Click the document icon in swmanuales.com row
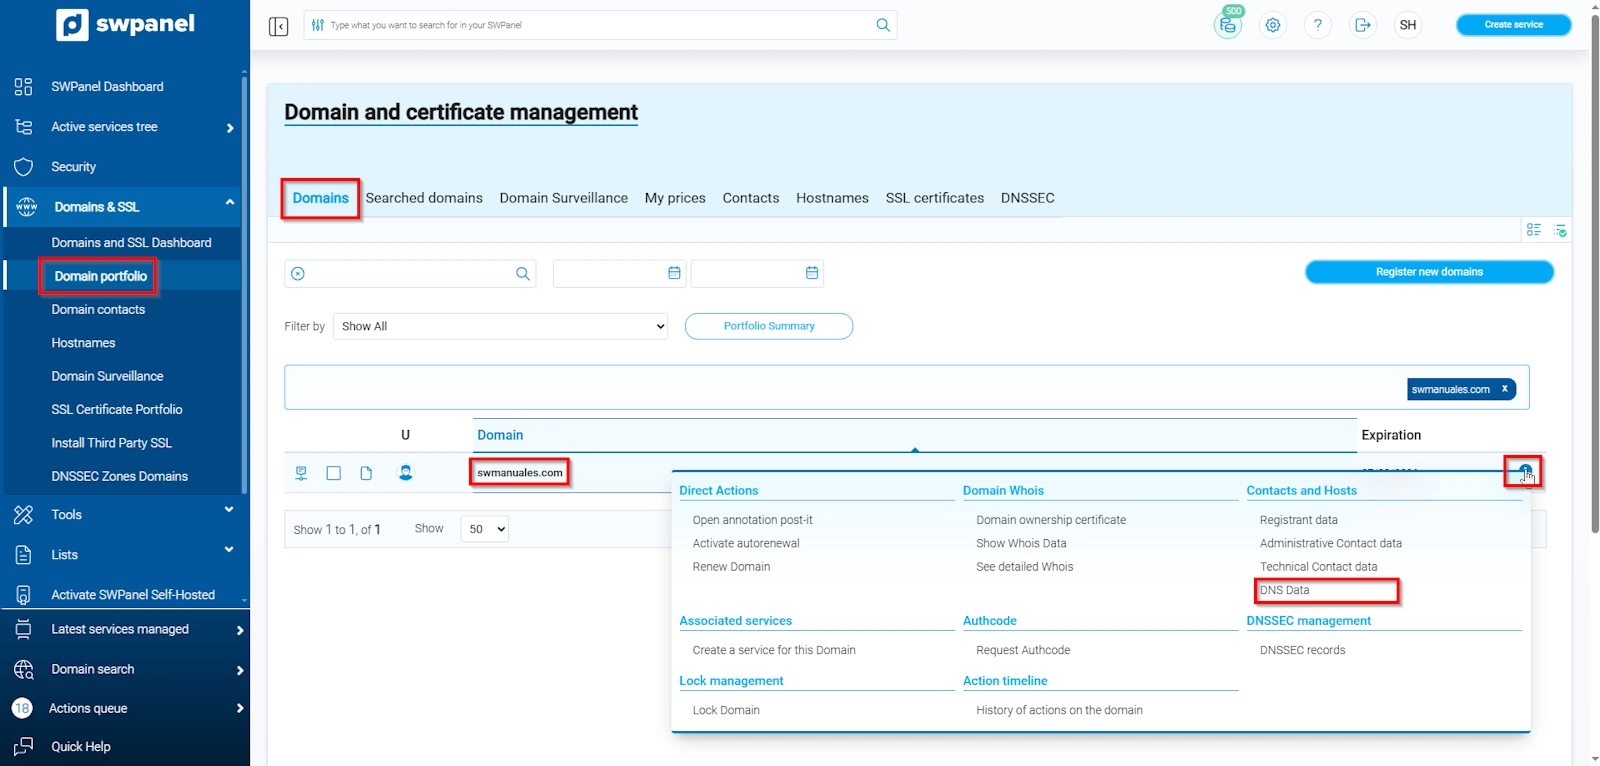1600x766 pixels. (x=366, y=473)
